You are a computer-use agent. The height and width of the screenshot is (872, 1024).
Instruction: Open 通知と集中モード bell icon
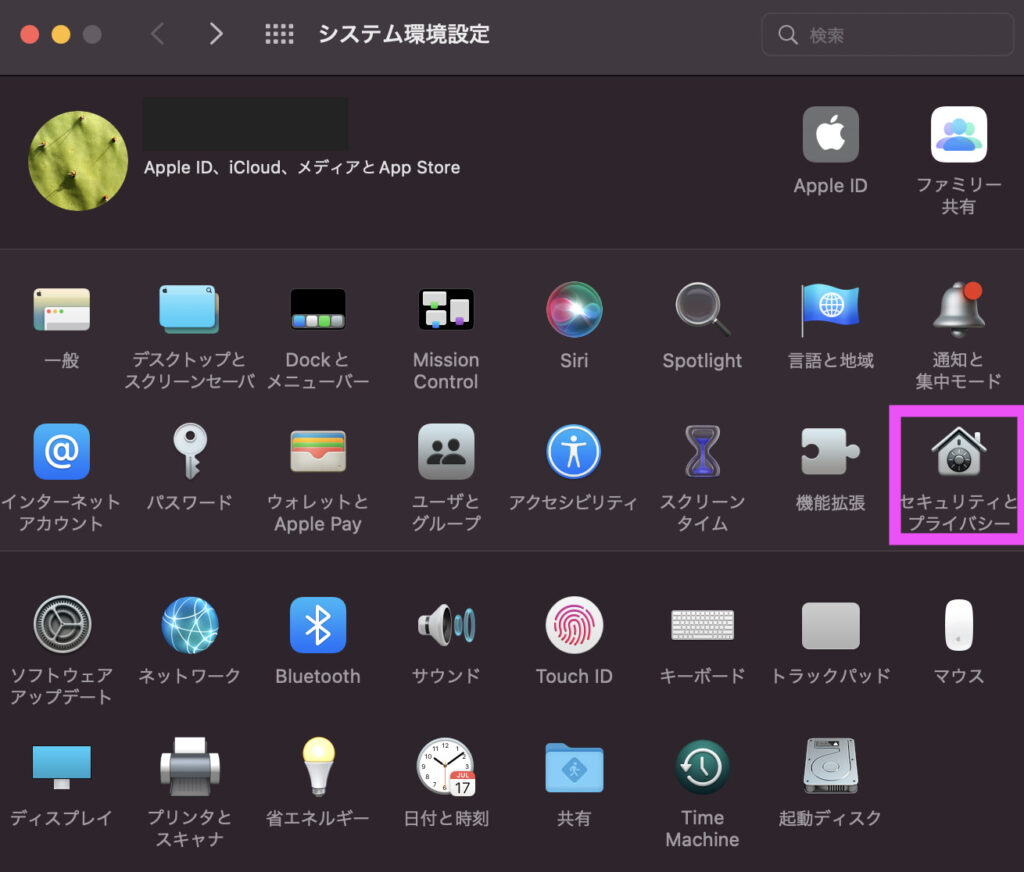point(958,310)
